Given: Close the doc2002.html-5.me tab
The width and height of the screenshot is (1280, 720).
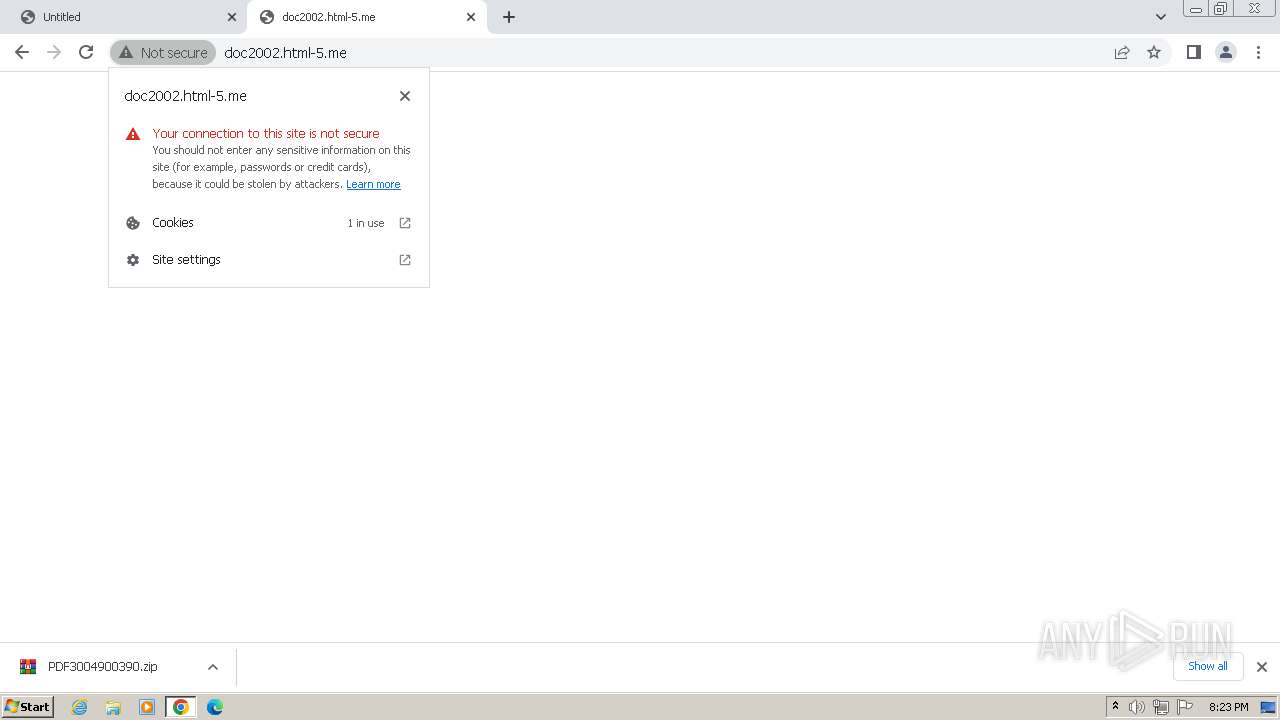Looking at the screenshot, I should coord(471,17).
